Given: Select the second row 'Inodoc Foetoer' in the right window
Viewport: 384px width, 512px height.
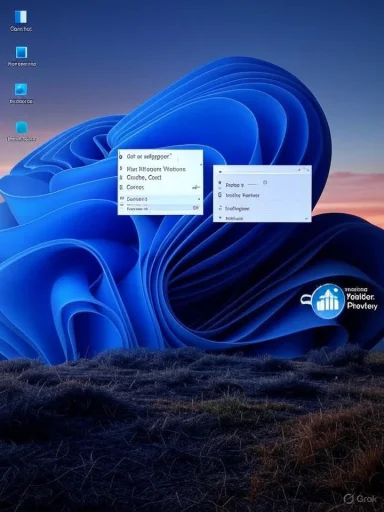Looking at the screenshot, I should click(x=242, y=195).
